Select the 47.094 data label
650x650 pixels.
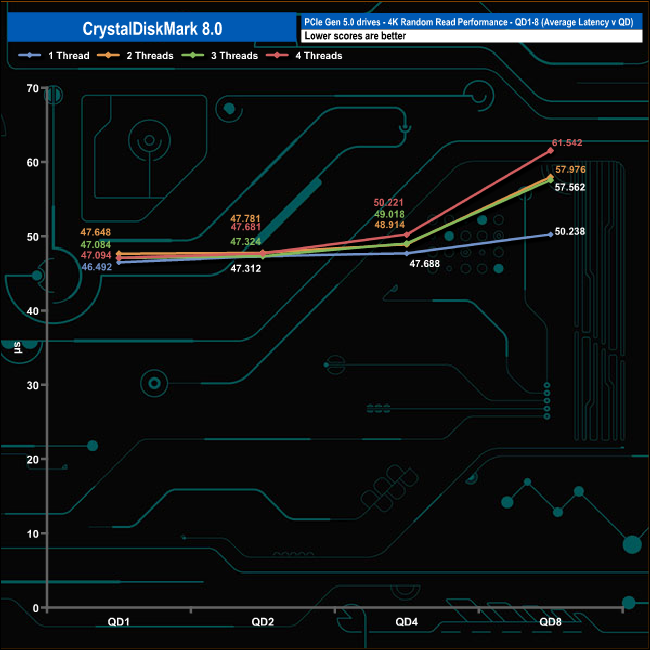[x=96, y=255]
